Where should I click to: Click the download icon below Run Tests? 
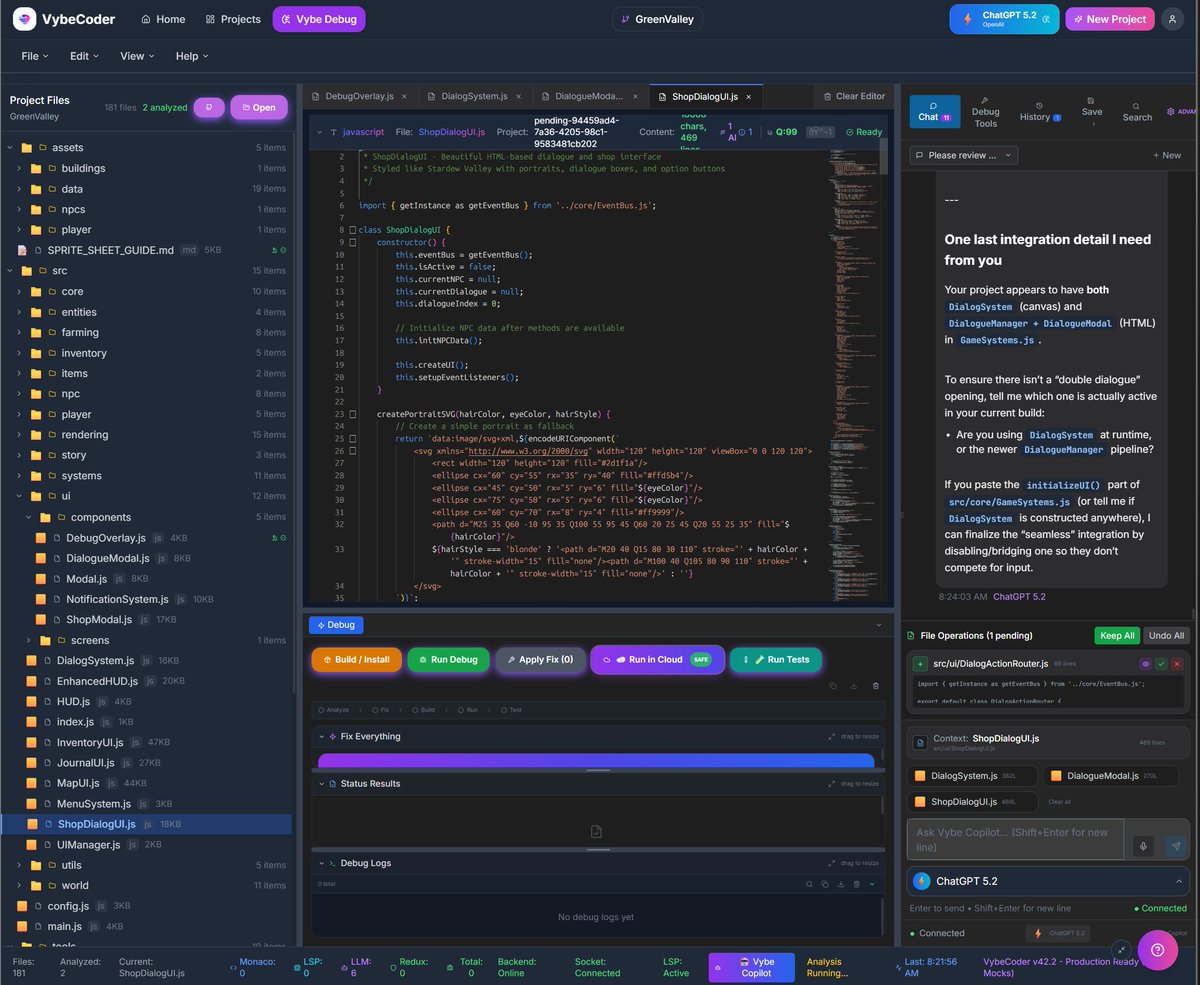click(x=854, y=686)
